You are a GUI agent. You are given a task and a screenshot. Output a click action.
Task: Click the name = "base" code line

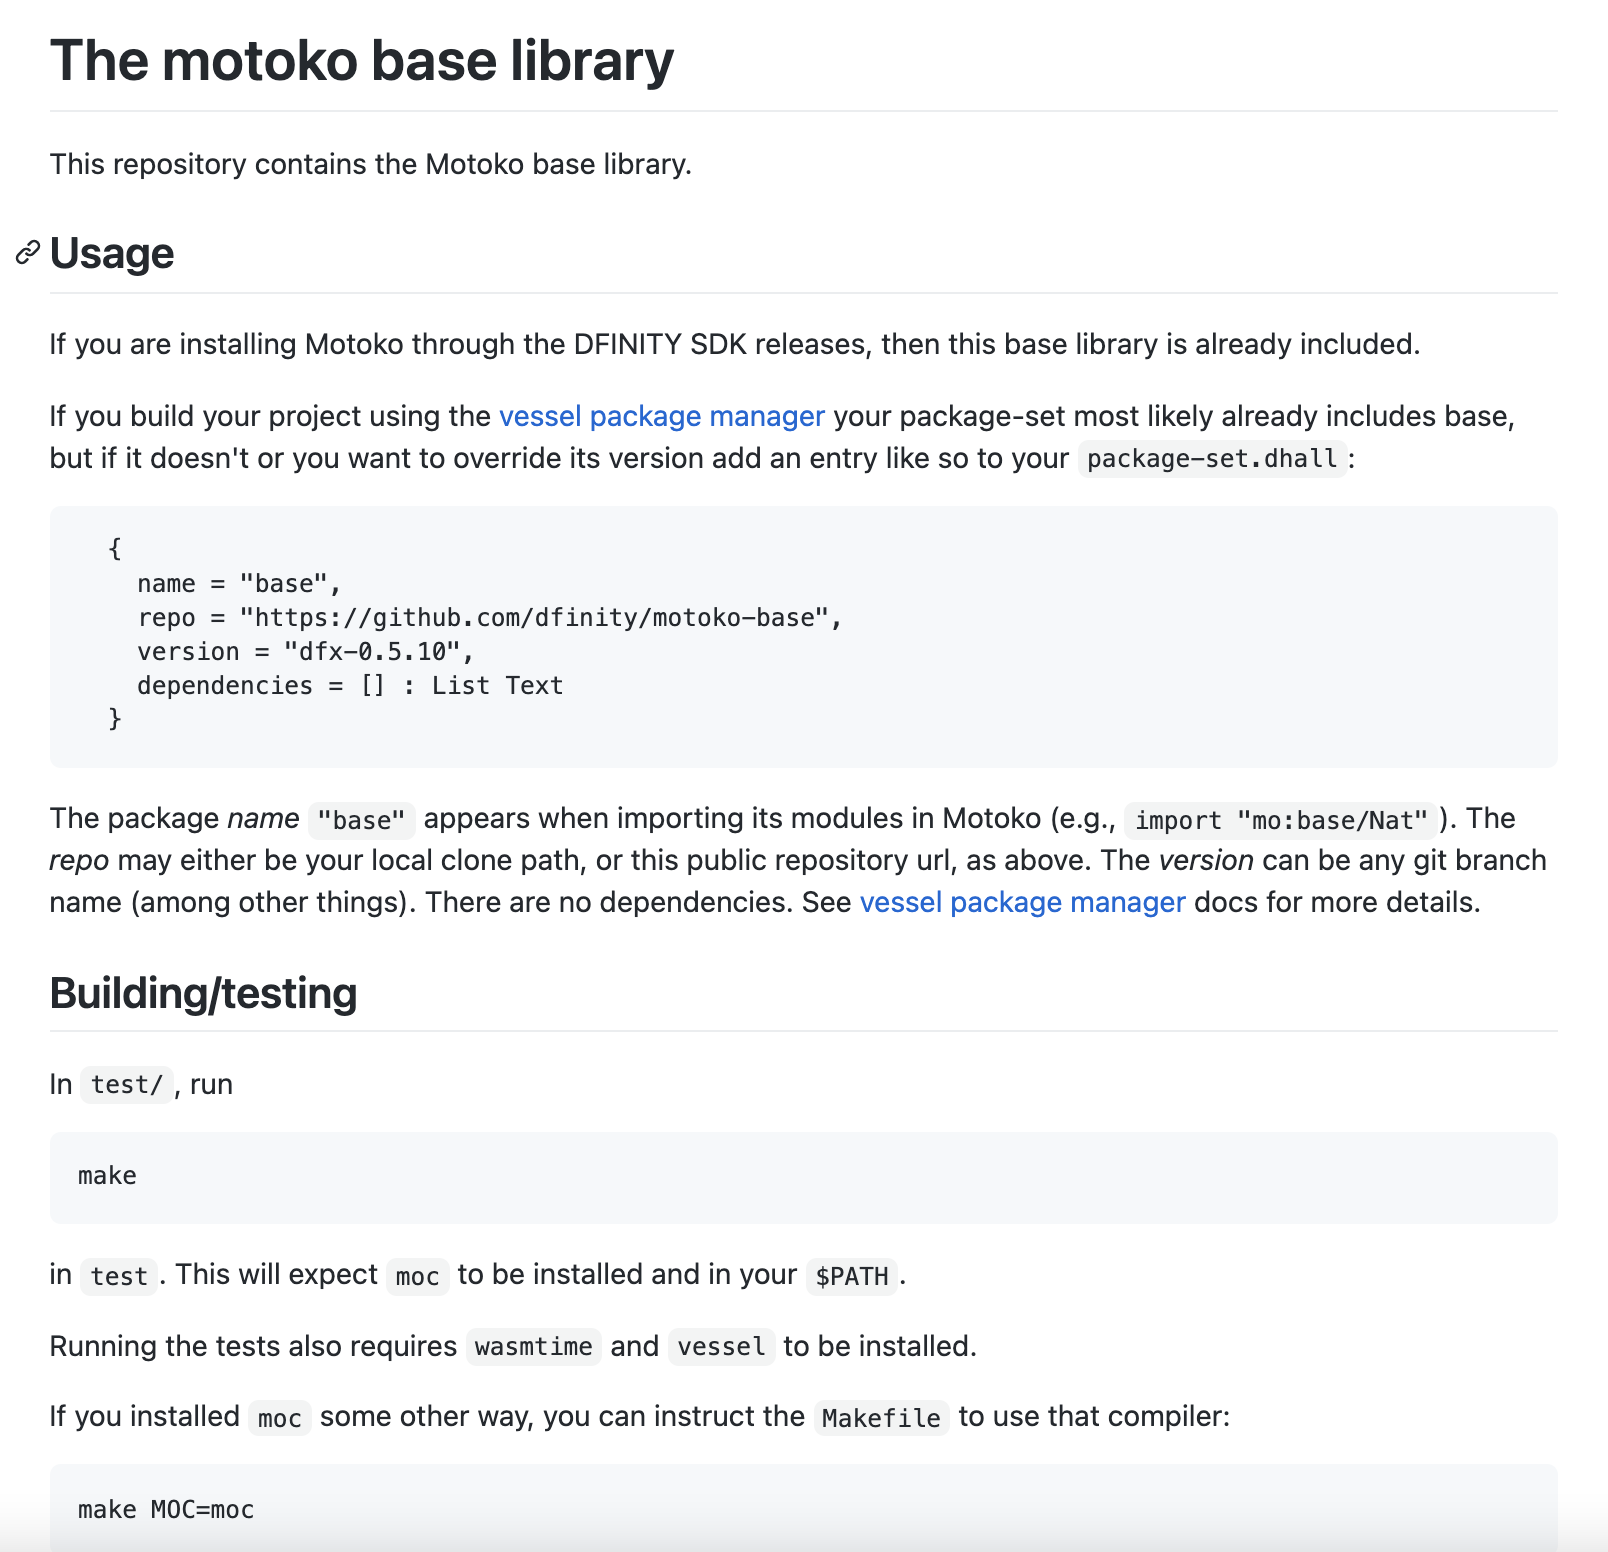[x=239, y=584]
